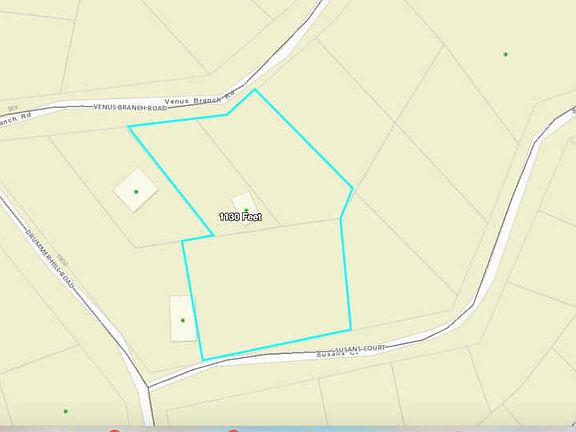Viewport: 576px width, 432px height.
Task: Click the green point marker in the top-right parcel
Action: pyautogui.click(x=506, y=54)
